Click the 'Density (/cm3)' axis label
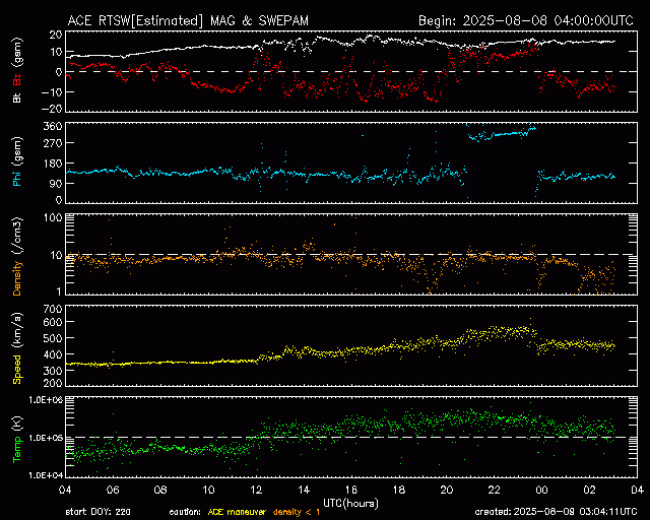 [x=17, y=256]
